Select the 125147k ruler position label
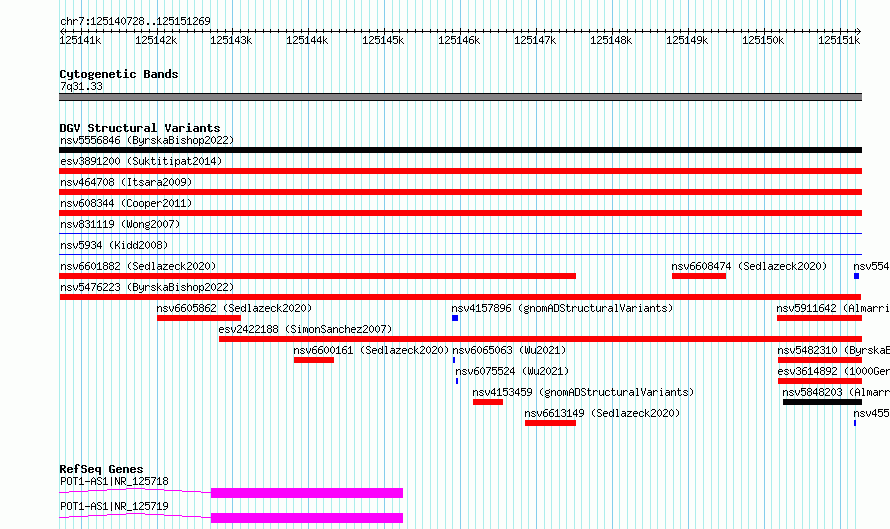 click(x=535, y=40)
